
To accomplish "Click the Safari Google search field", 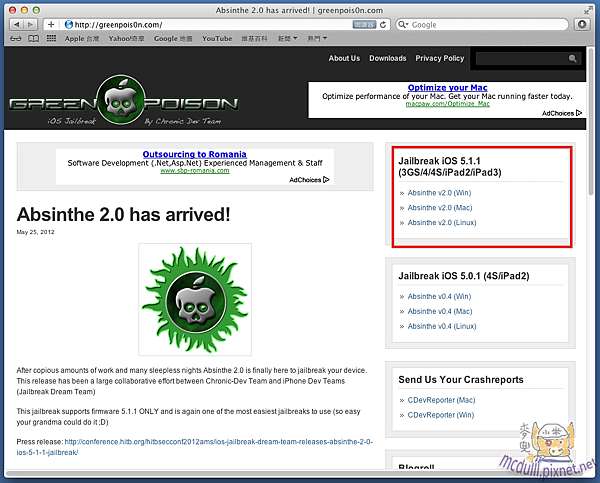I will [482, 24].
